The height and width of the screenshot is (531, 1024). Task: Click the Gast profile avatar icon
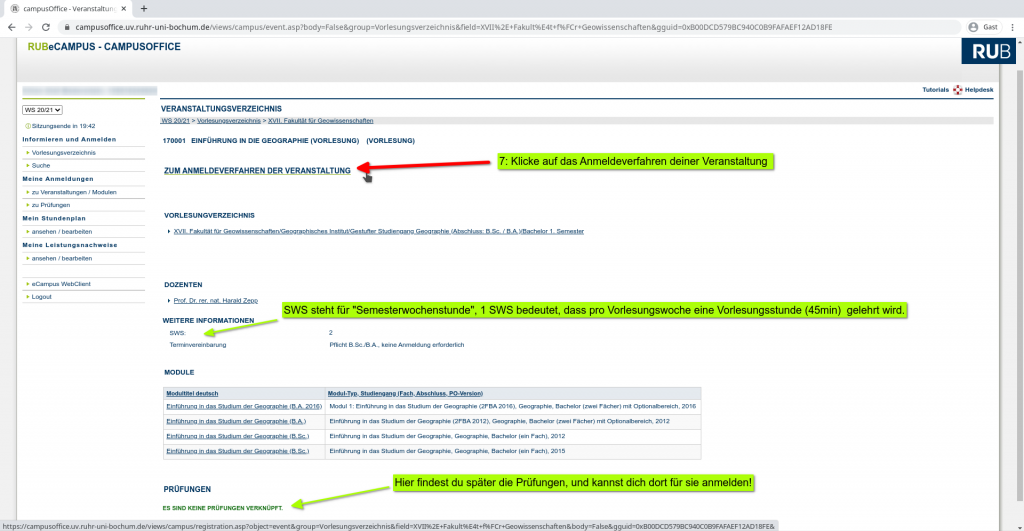(973, 27)
